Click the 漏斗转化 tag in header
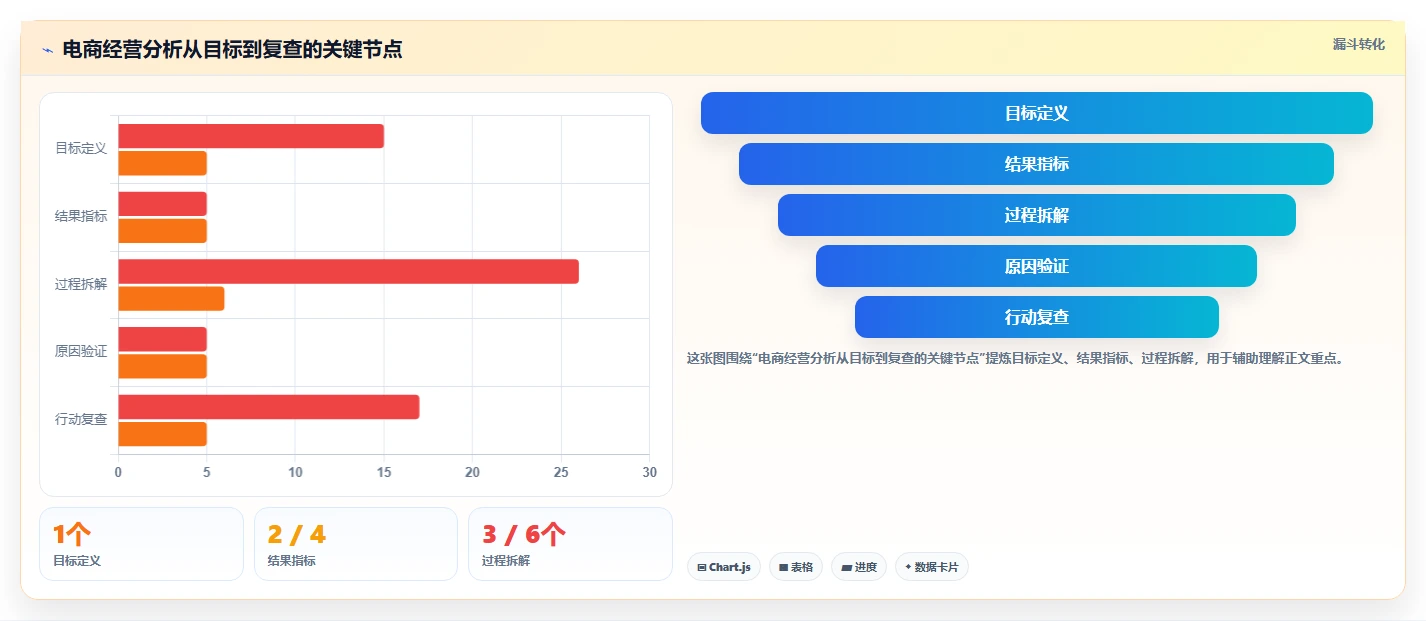Image resolution: width=1426 pixels, height=621 pixels. tap(1359, 44)
